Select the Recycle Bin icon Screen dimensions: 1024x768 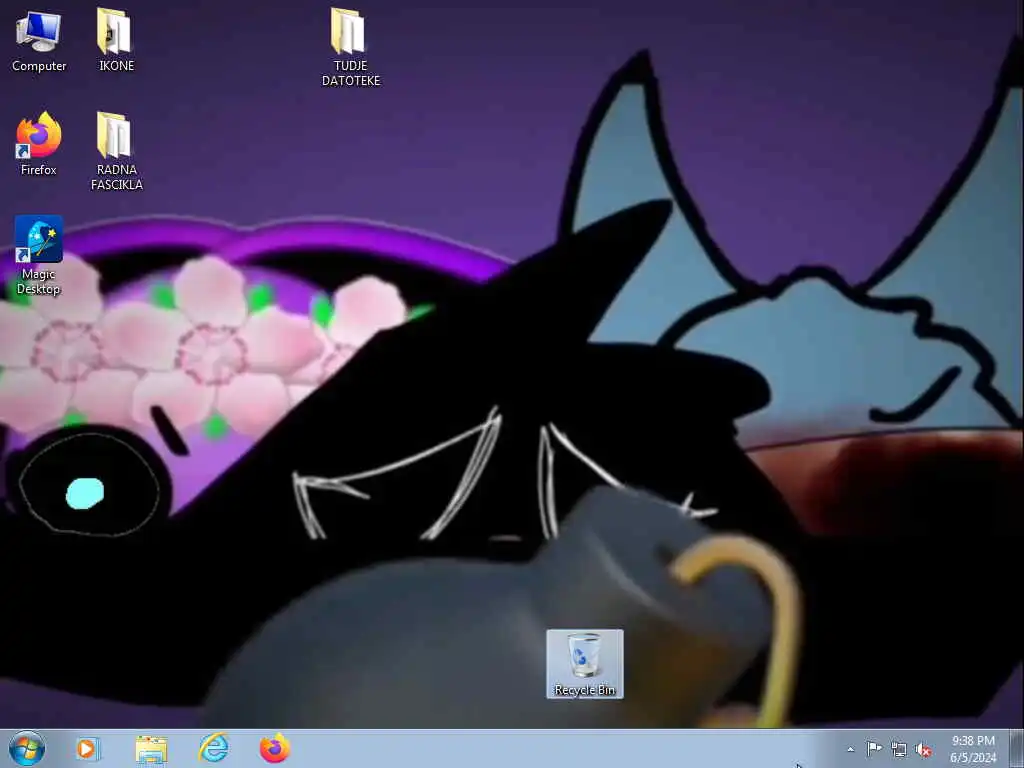coord(584,664)
